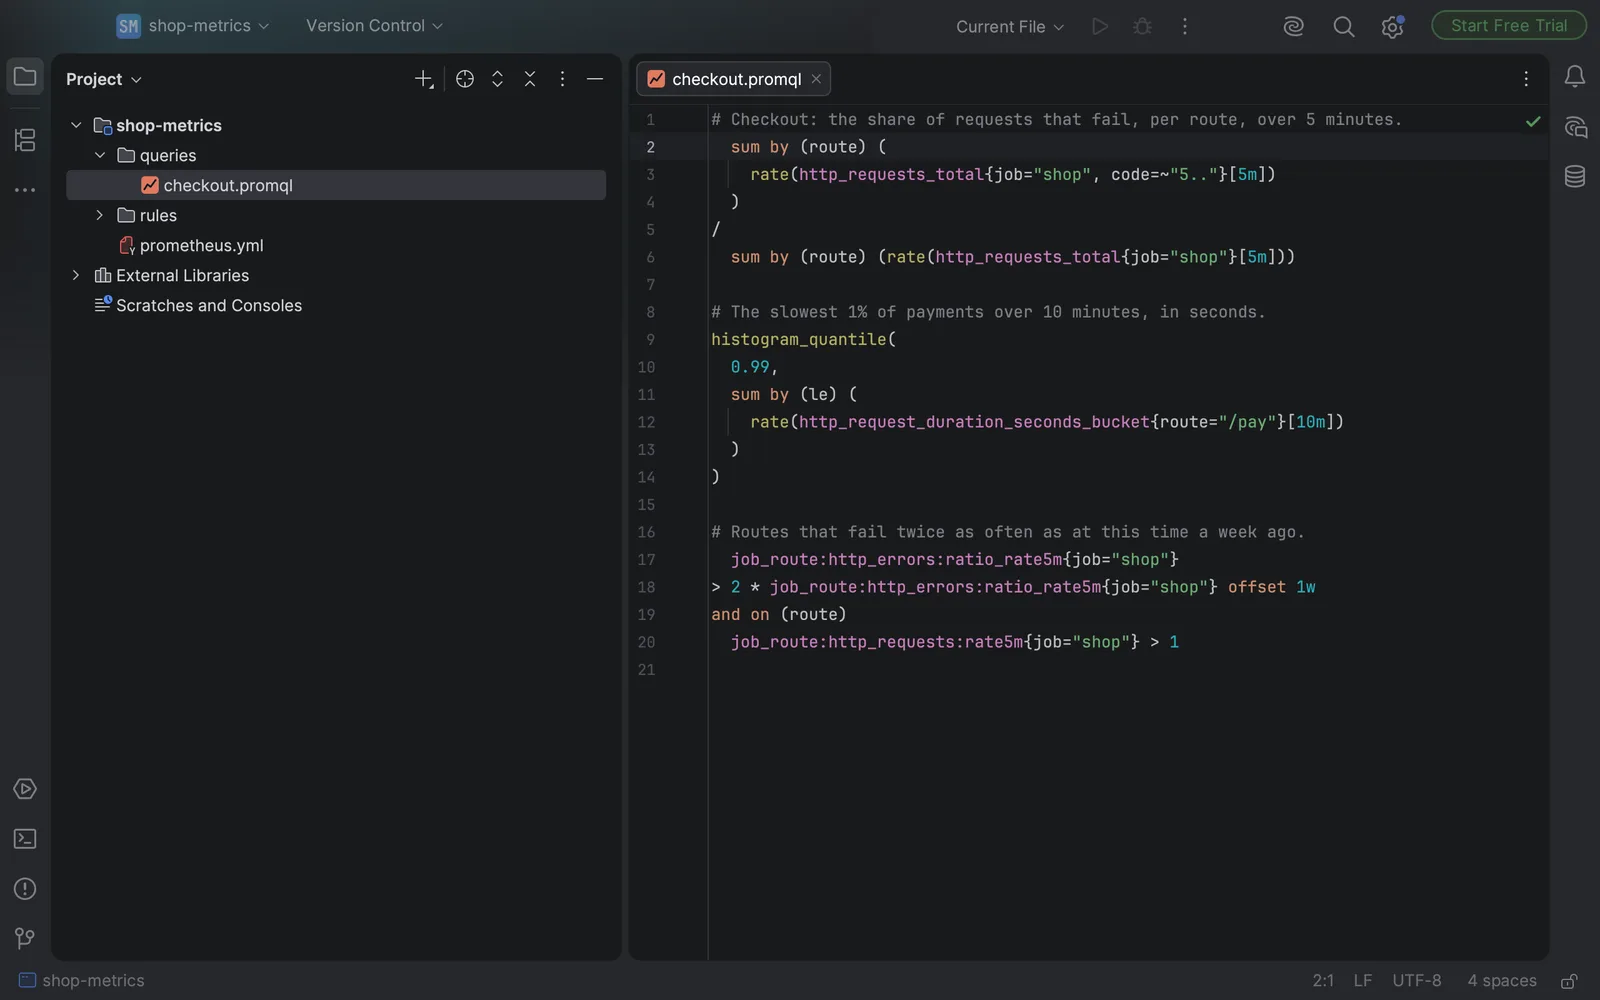Click the AI swirl icon in toolbar

click(x=1294, y=27)
